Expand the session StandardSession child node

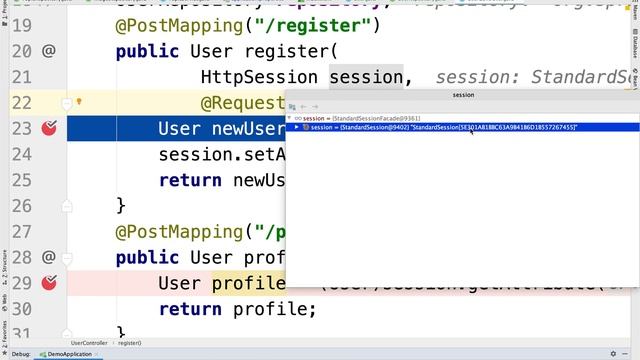[297, 127]
